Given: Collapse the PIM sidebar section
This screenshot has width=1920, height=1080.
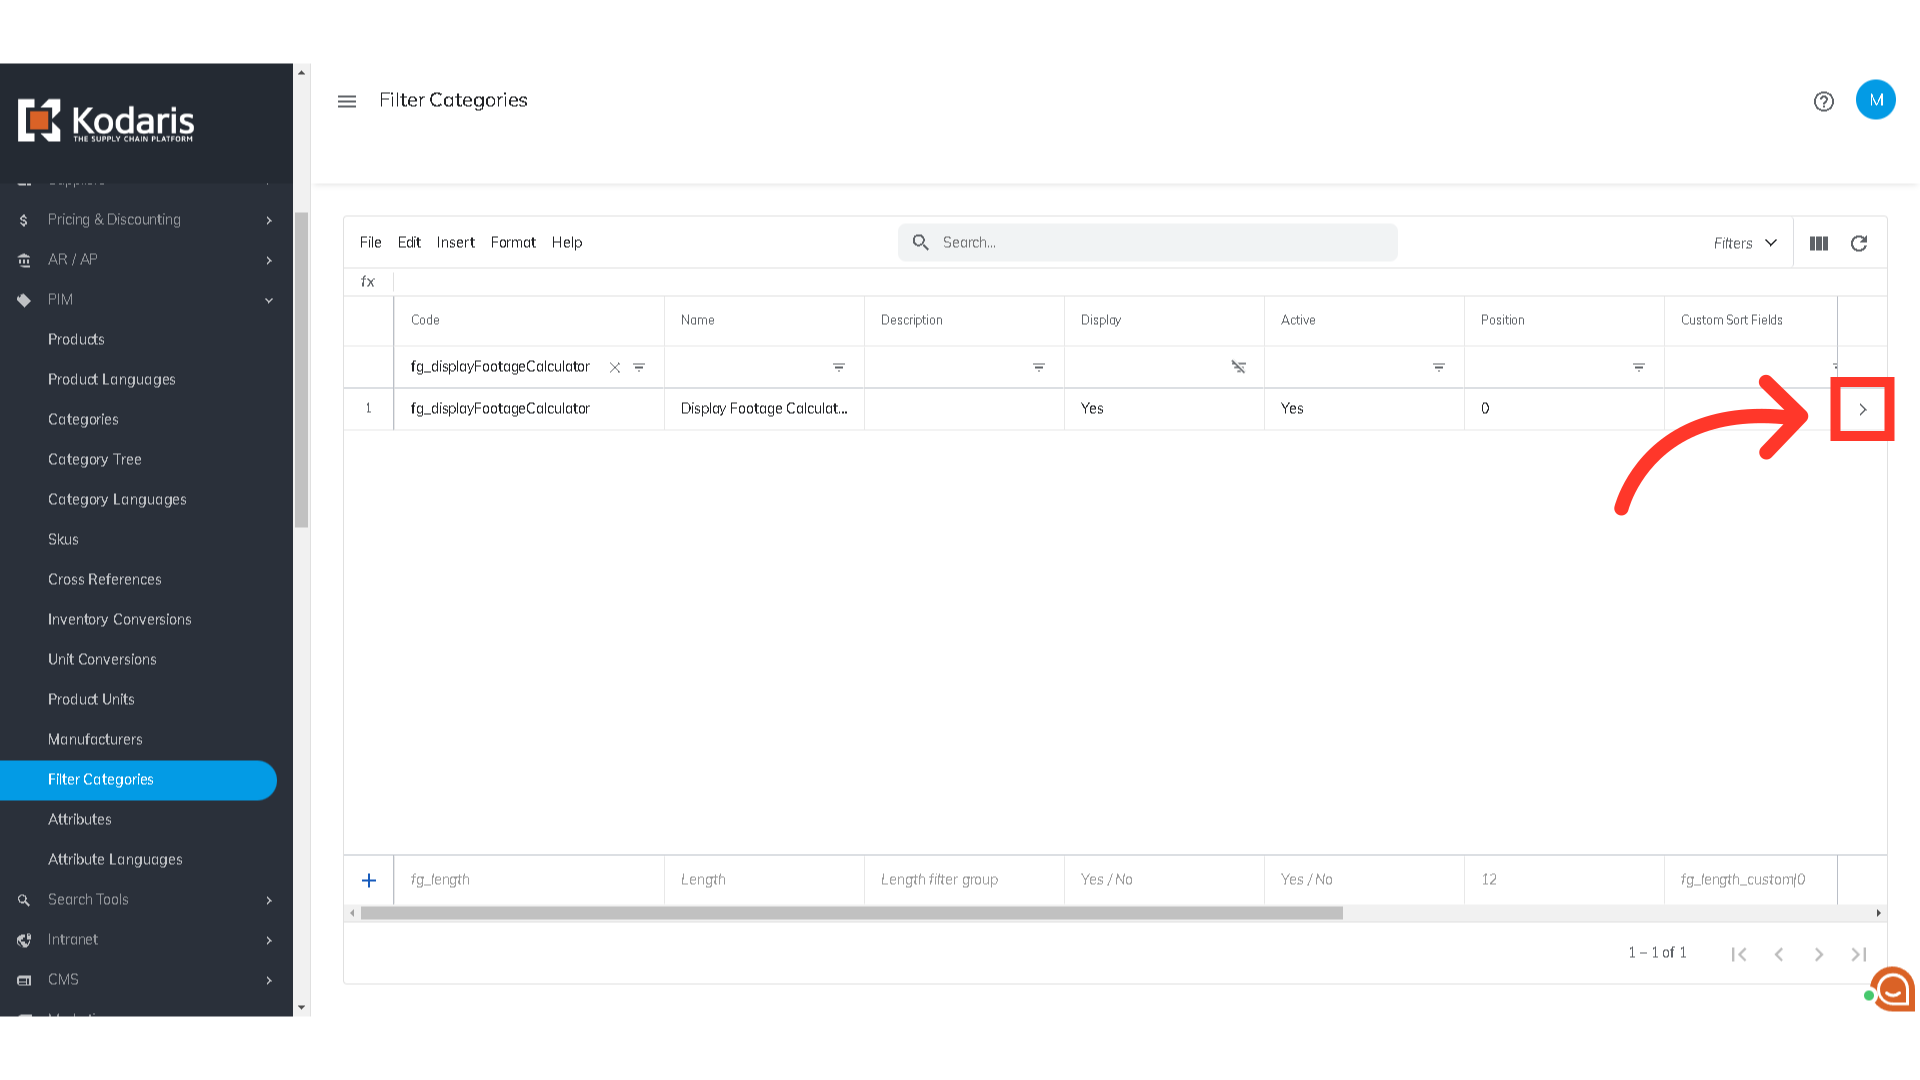Looking at the screenshot, I should click(268, 300).
